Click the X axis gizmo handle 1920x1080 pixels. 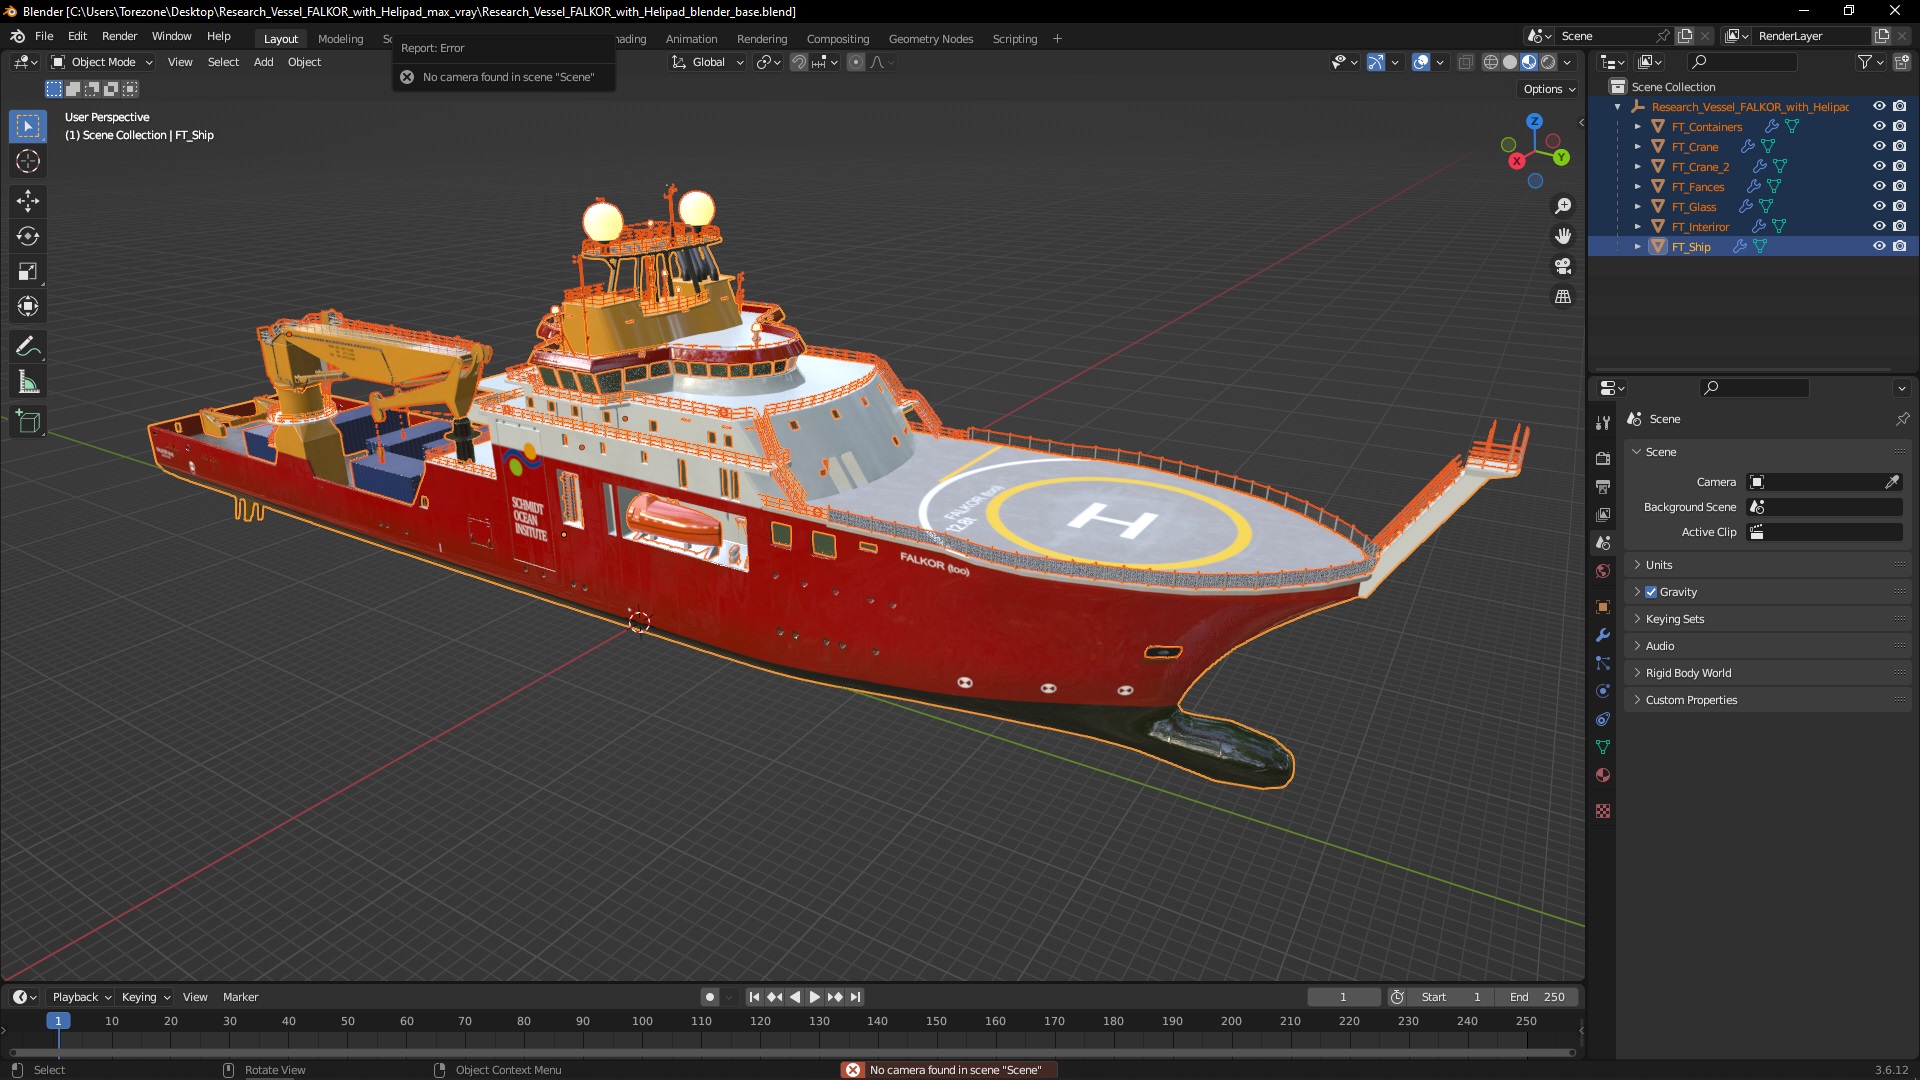[x=1517, y=161]
